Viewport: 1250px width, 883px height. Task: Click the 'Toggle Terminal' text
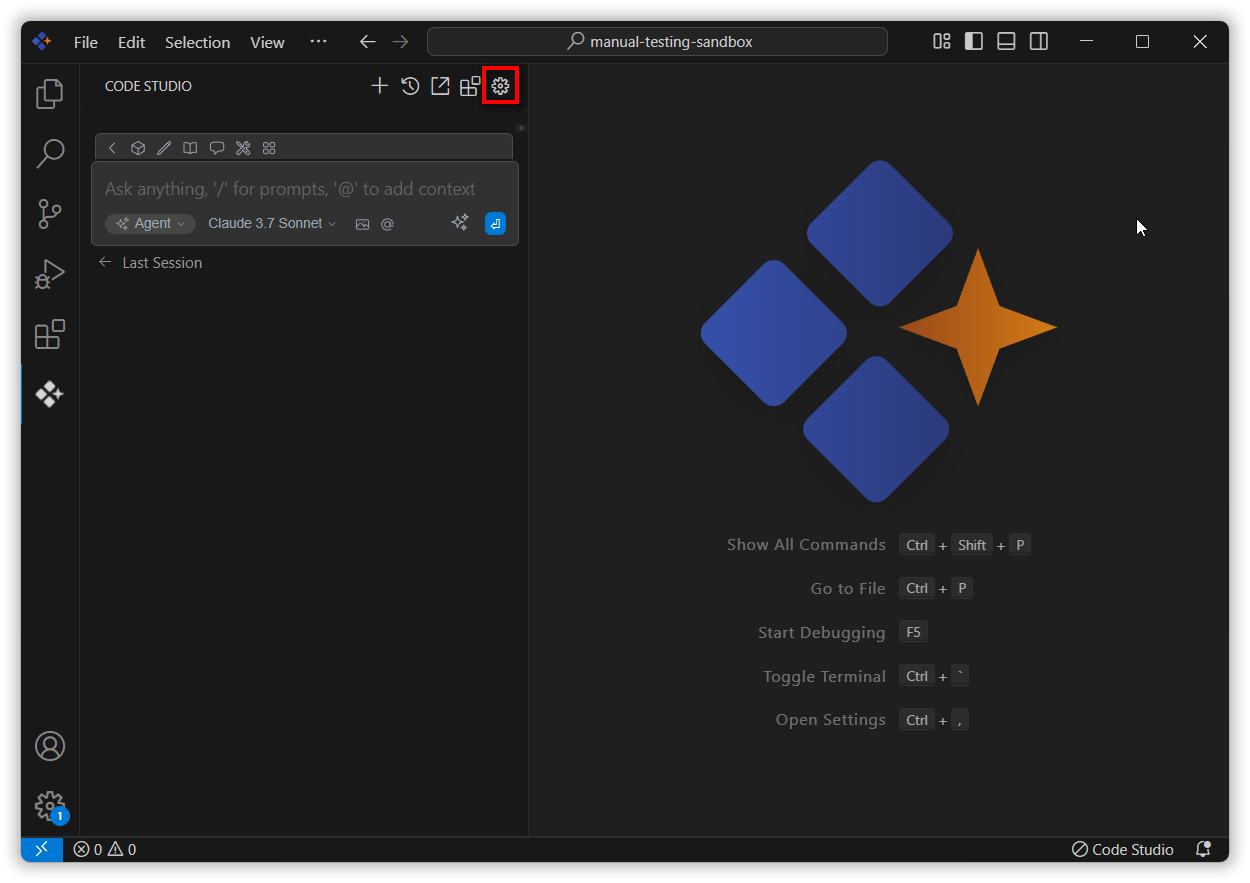coord(824,677)
